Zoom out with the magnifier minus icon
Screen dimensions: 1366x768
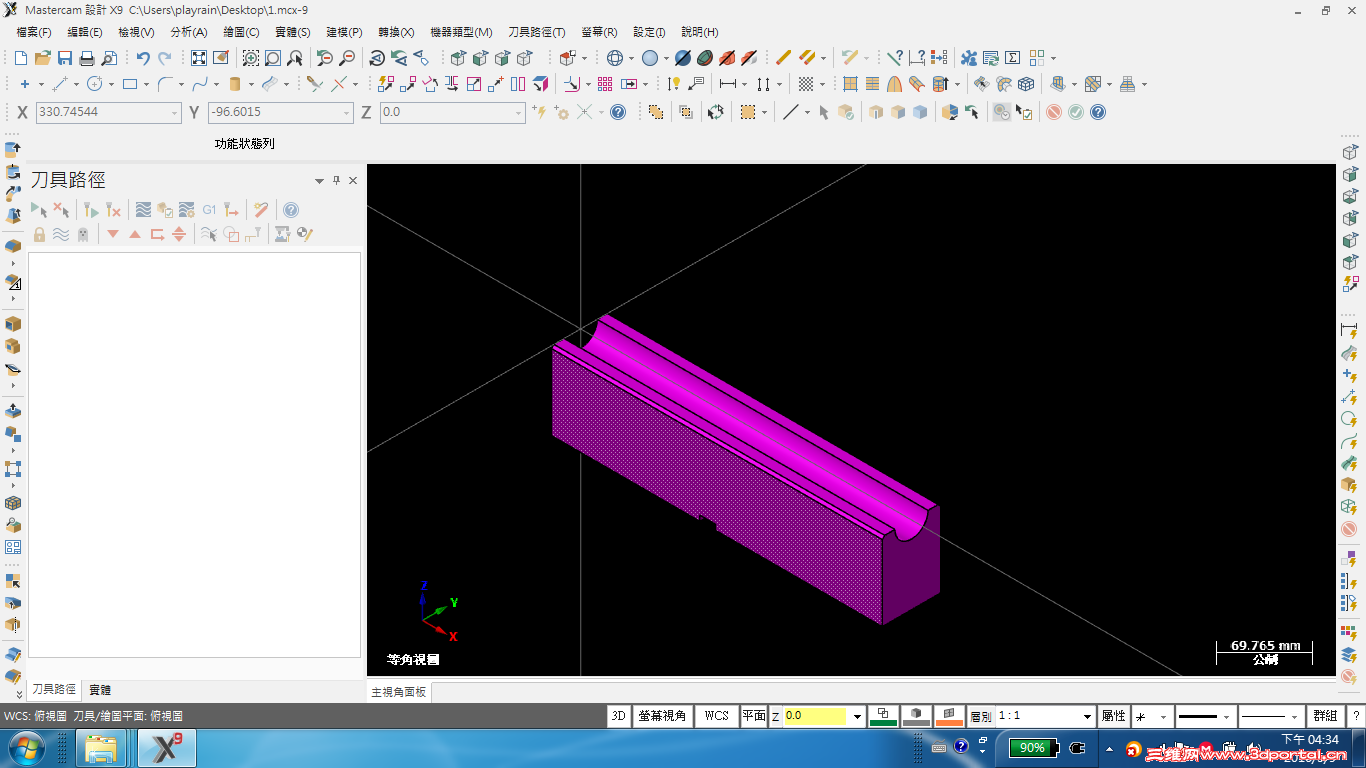[x=347, y=58]
